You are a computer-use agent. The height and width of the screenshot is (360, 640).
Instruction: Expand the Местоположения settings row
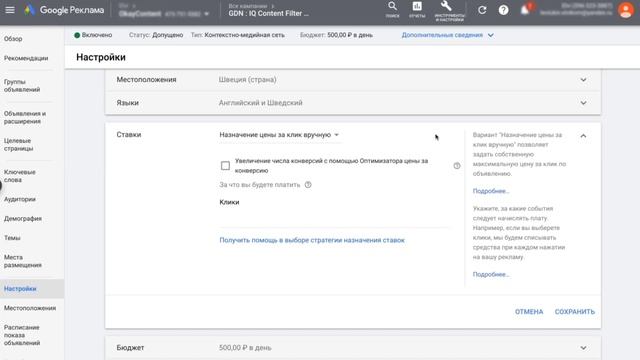click(583, 80)
